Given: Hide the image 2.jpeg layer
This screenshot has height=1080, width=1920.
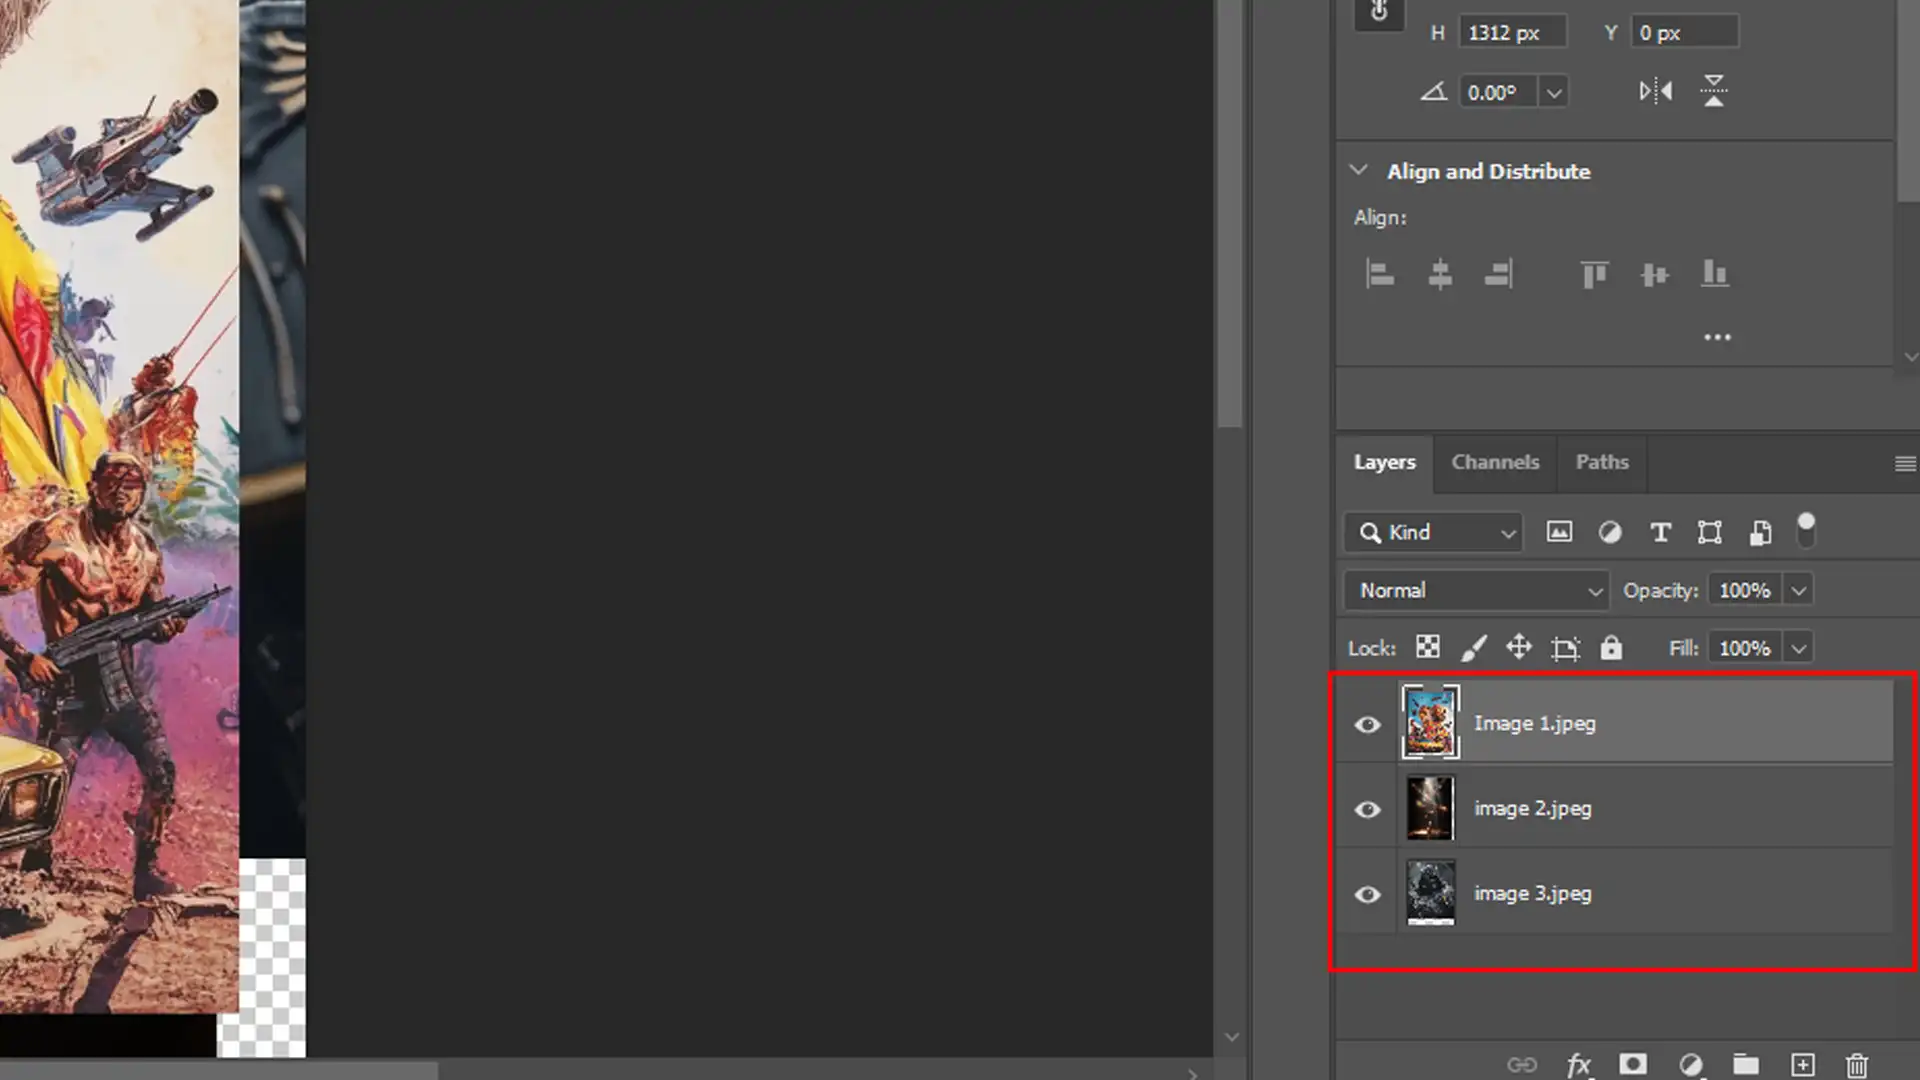Looking at the screenshot, I should (1367, 809).
